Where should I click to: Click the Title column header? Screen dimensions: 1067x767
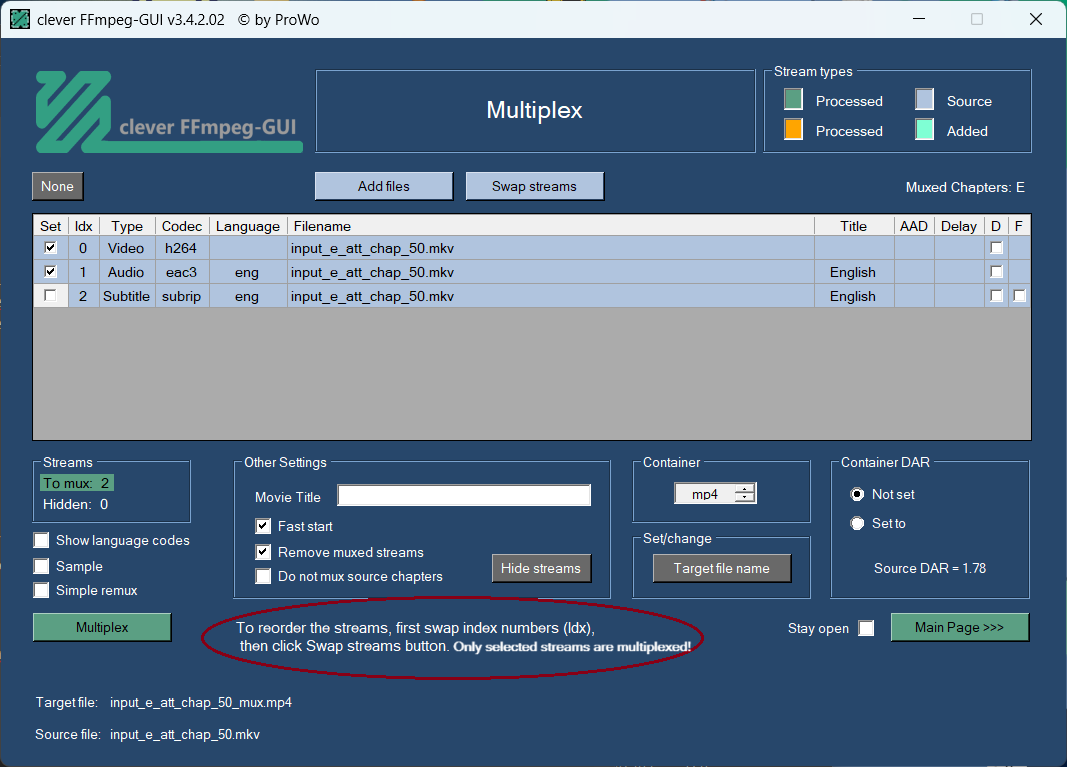pyautogui.click(x=853, y=226)
